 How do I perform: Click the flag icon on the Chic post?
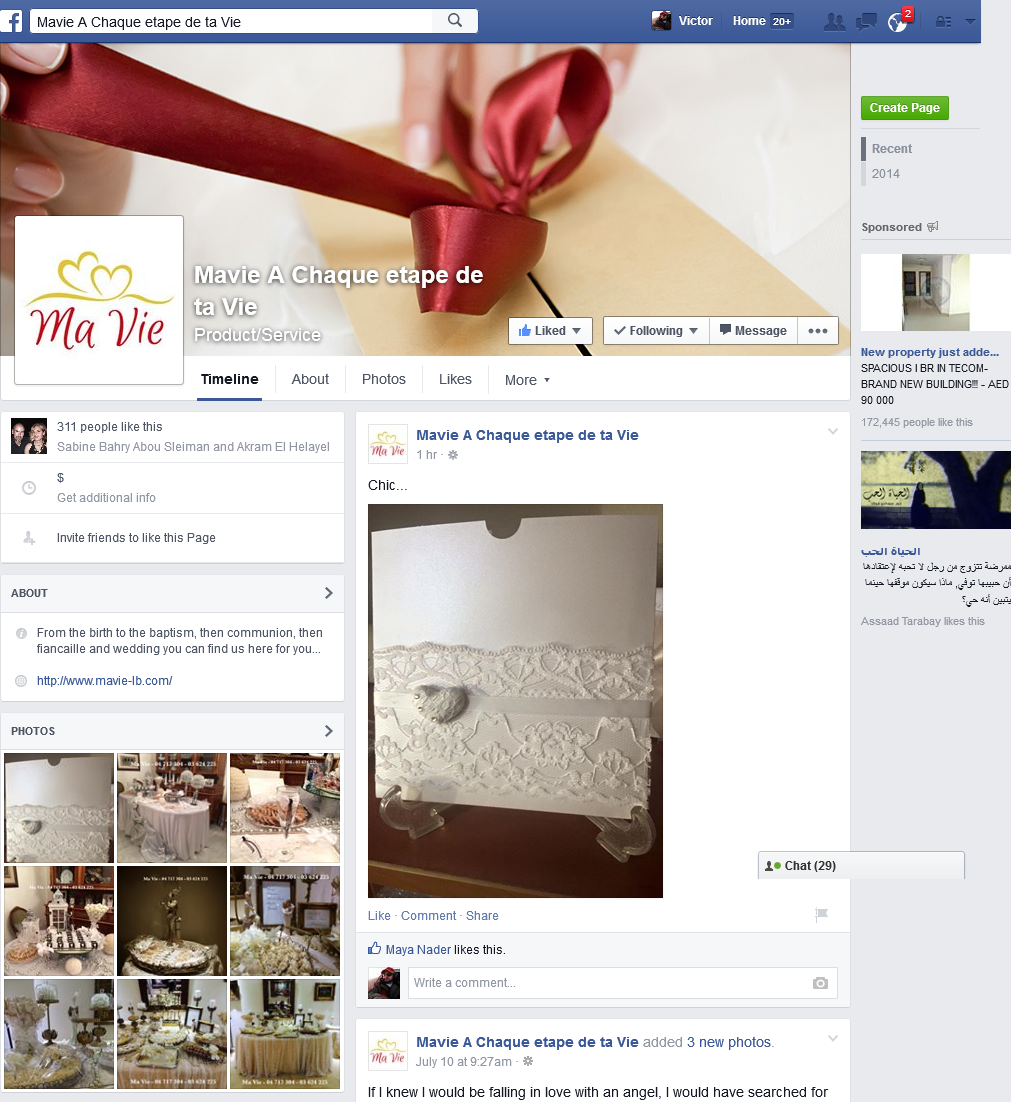[821, 914]
